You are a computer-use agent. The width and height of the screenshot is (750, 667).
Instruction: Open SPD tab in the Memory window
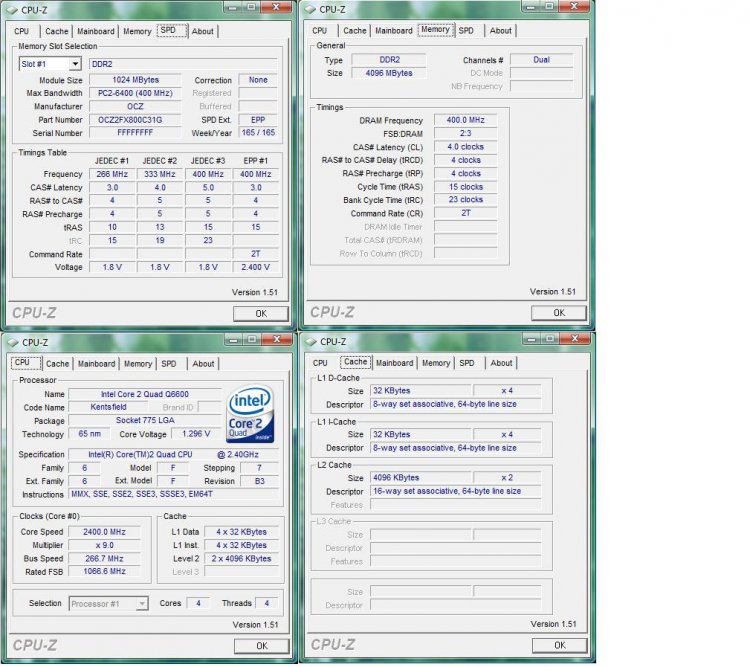tap(466, 31)
